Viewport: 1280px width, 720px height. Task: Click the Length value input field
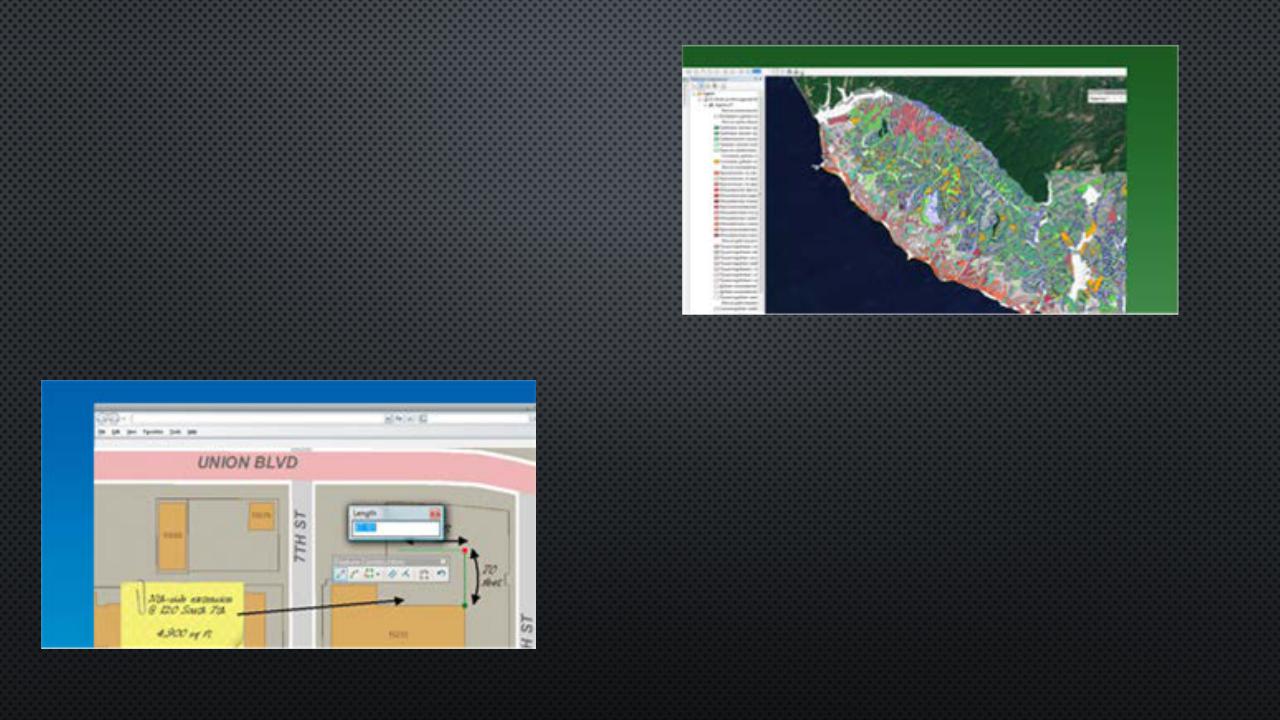pos(396,528)
